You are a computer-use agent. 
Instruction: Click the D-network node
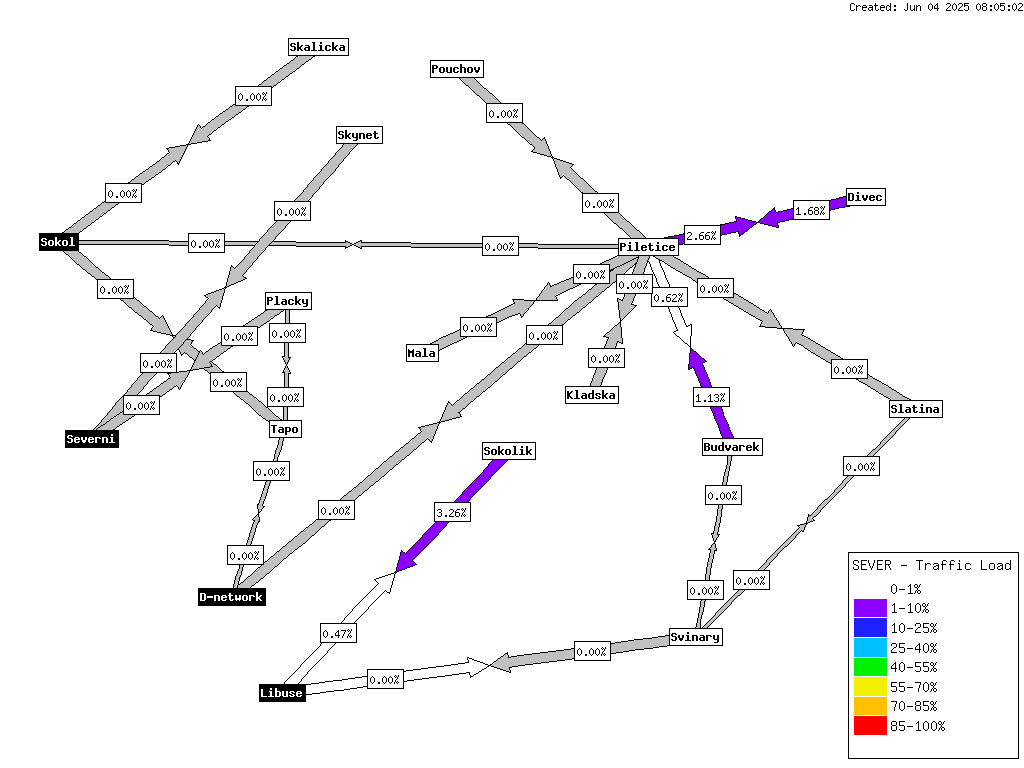232,597
